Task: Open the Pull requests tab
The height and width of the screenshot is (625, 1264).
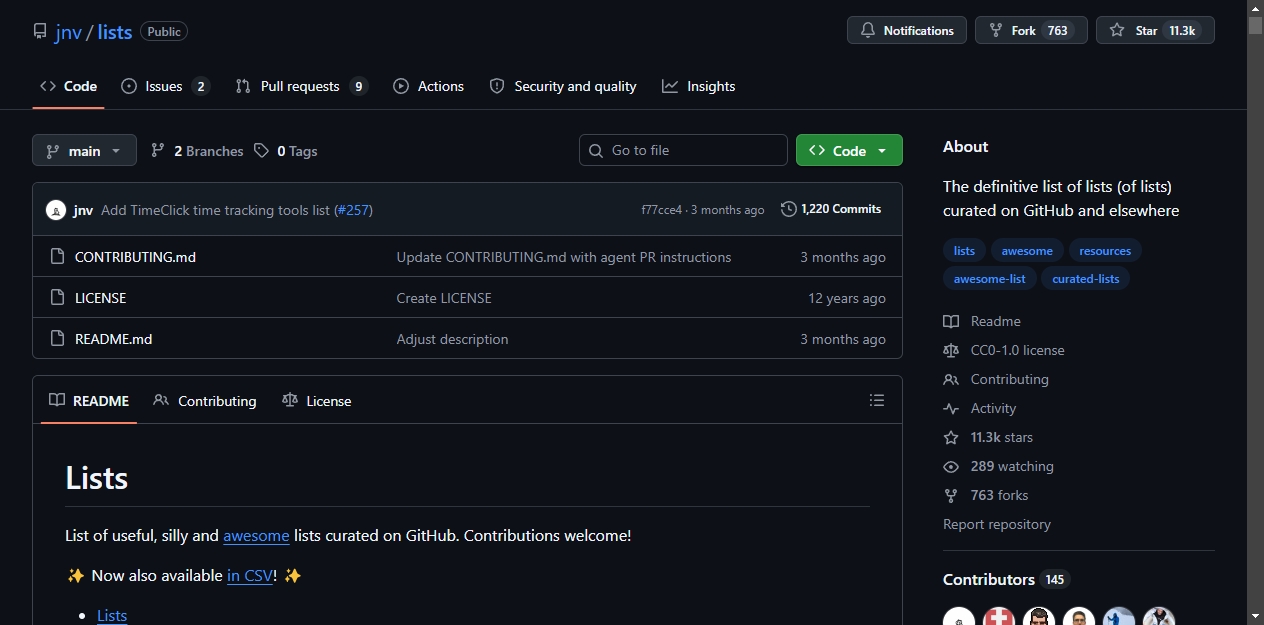Action: tap(301, 86)
